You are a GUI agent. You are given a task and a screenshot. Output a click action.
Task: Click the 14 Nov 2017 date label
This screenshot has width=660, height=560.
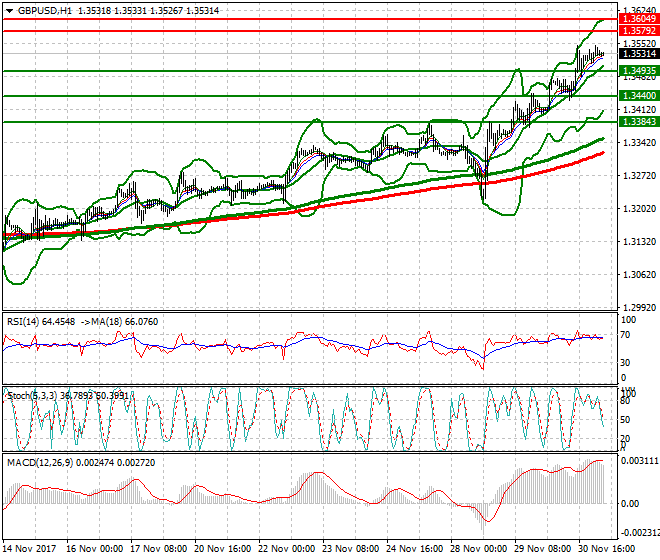pos(29,549)
